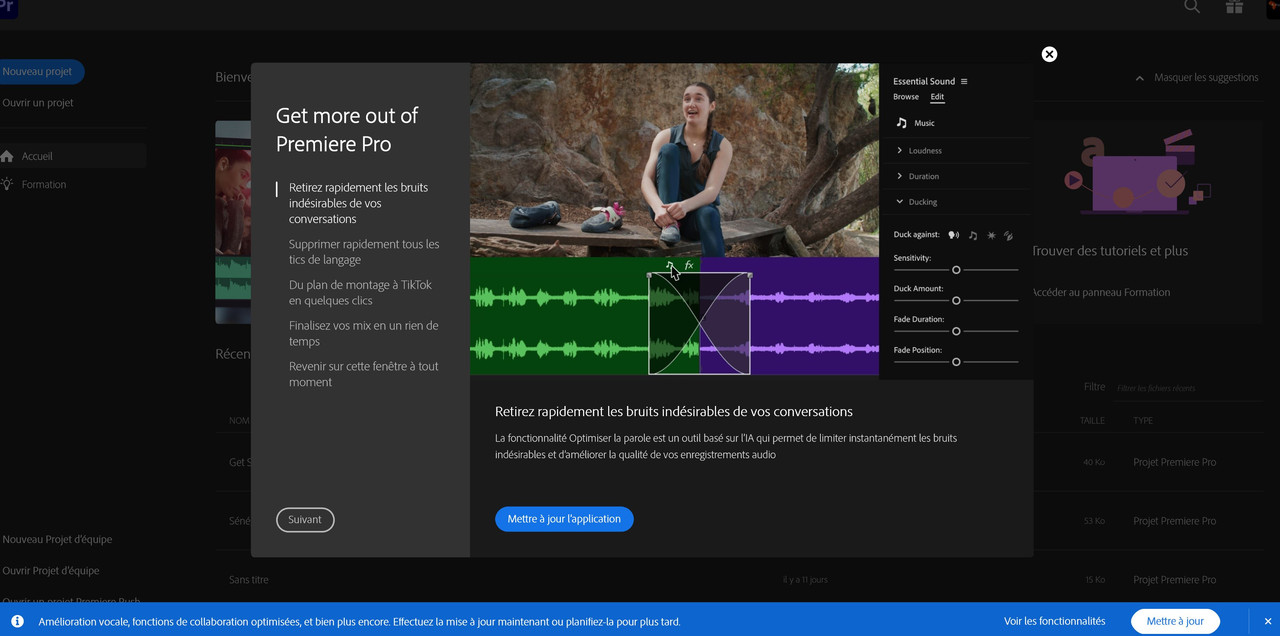1280x636 pixels.
Task: Open the gift box What's New icon
Action: (x=1234, y=7)
